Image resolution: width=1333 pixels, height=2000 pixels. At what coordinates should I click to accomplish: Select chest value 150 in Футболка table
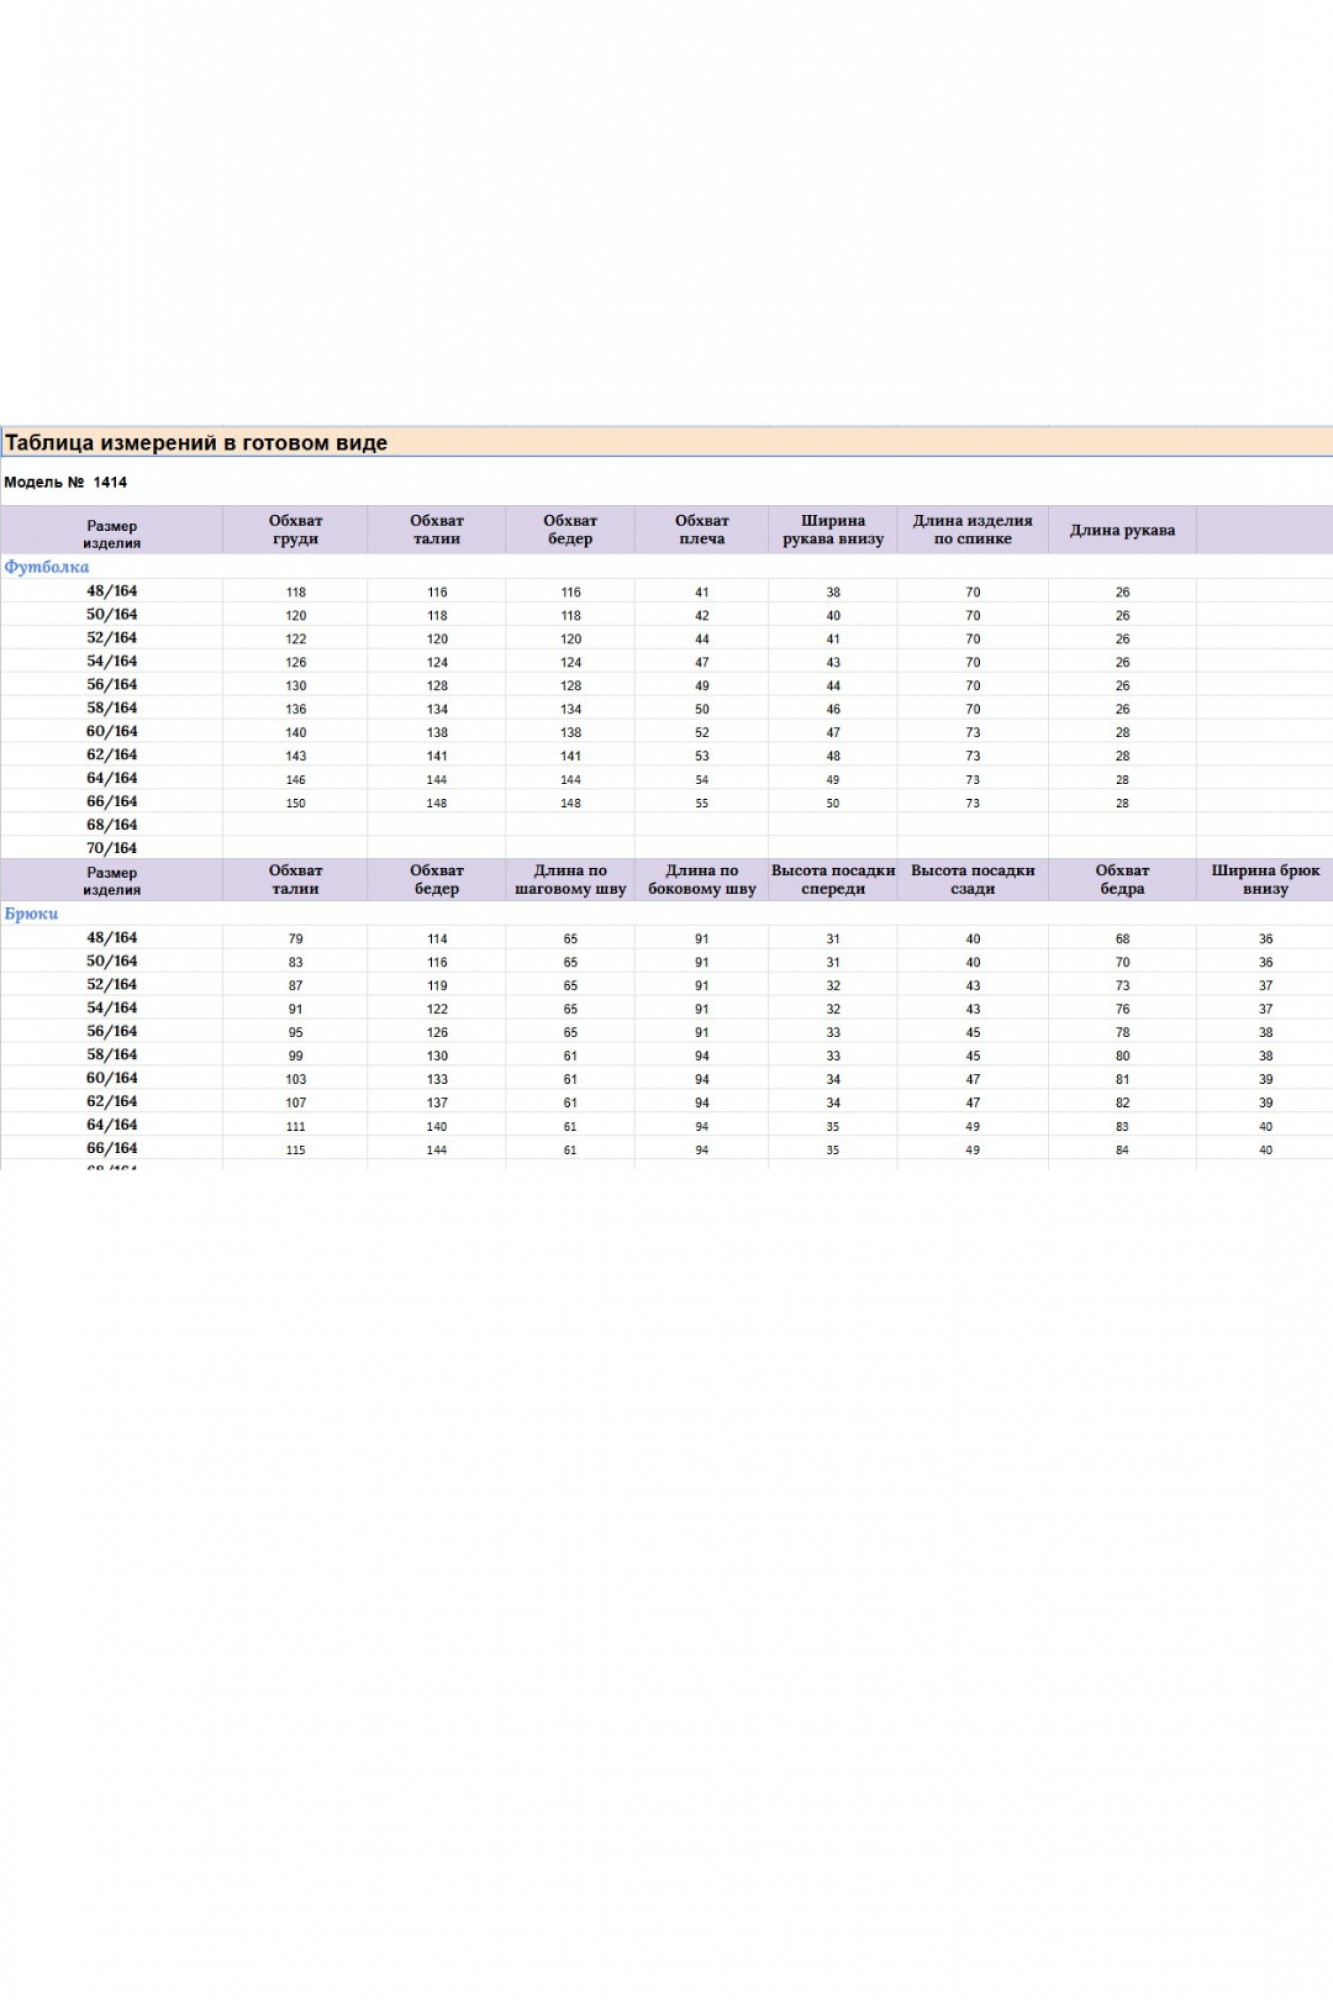point(296,803)
